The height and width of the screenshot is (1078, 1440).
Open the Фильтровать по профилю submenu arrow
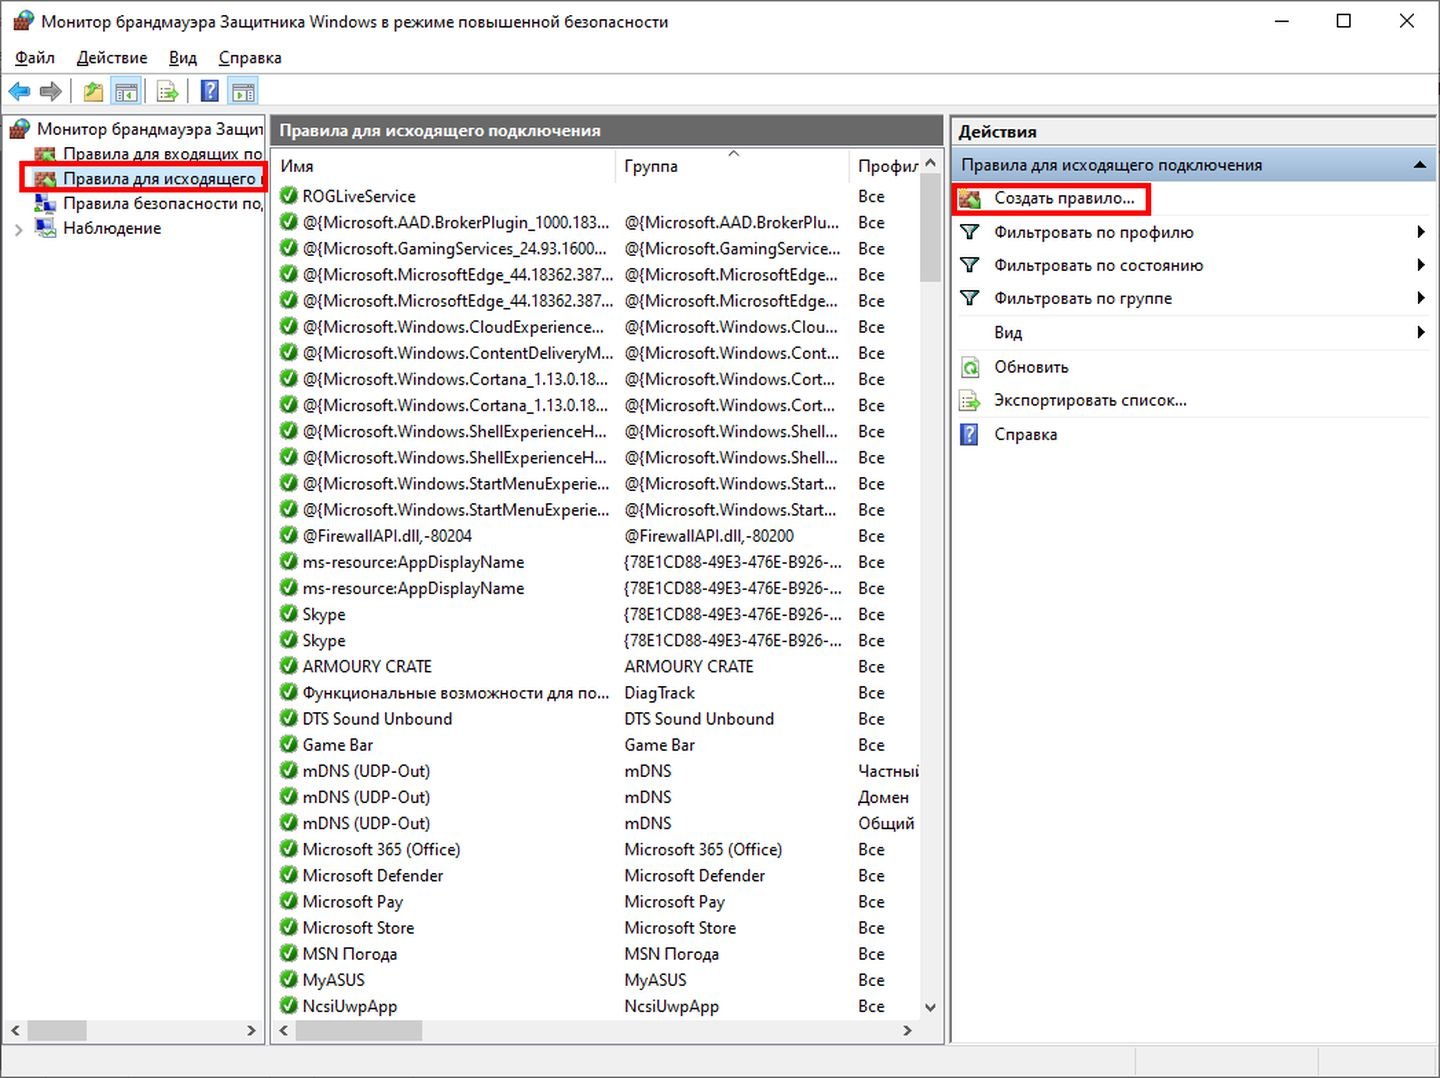click(1420, 232)
